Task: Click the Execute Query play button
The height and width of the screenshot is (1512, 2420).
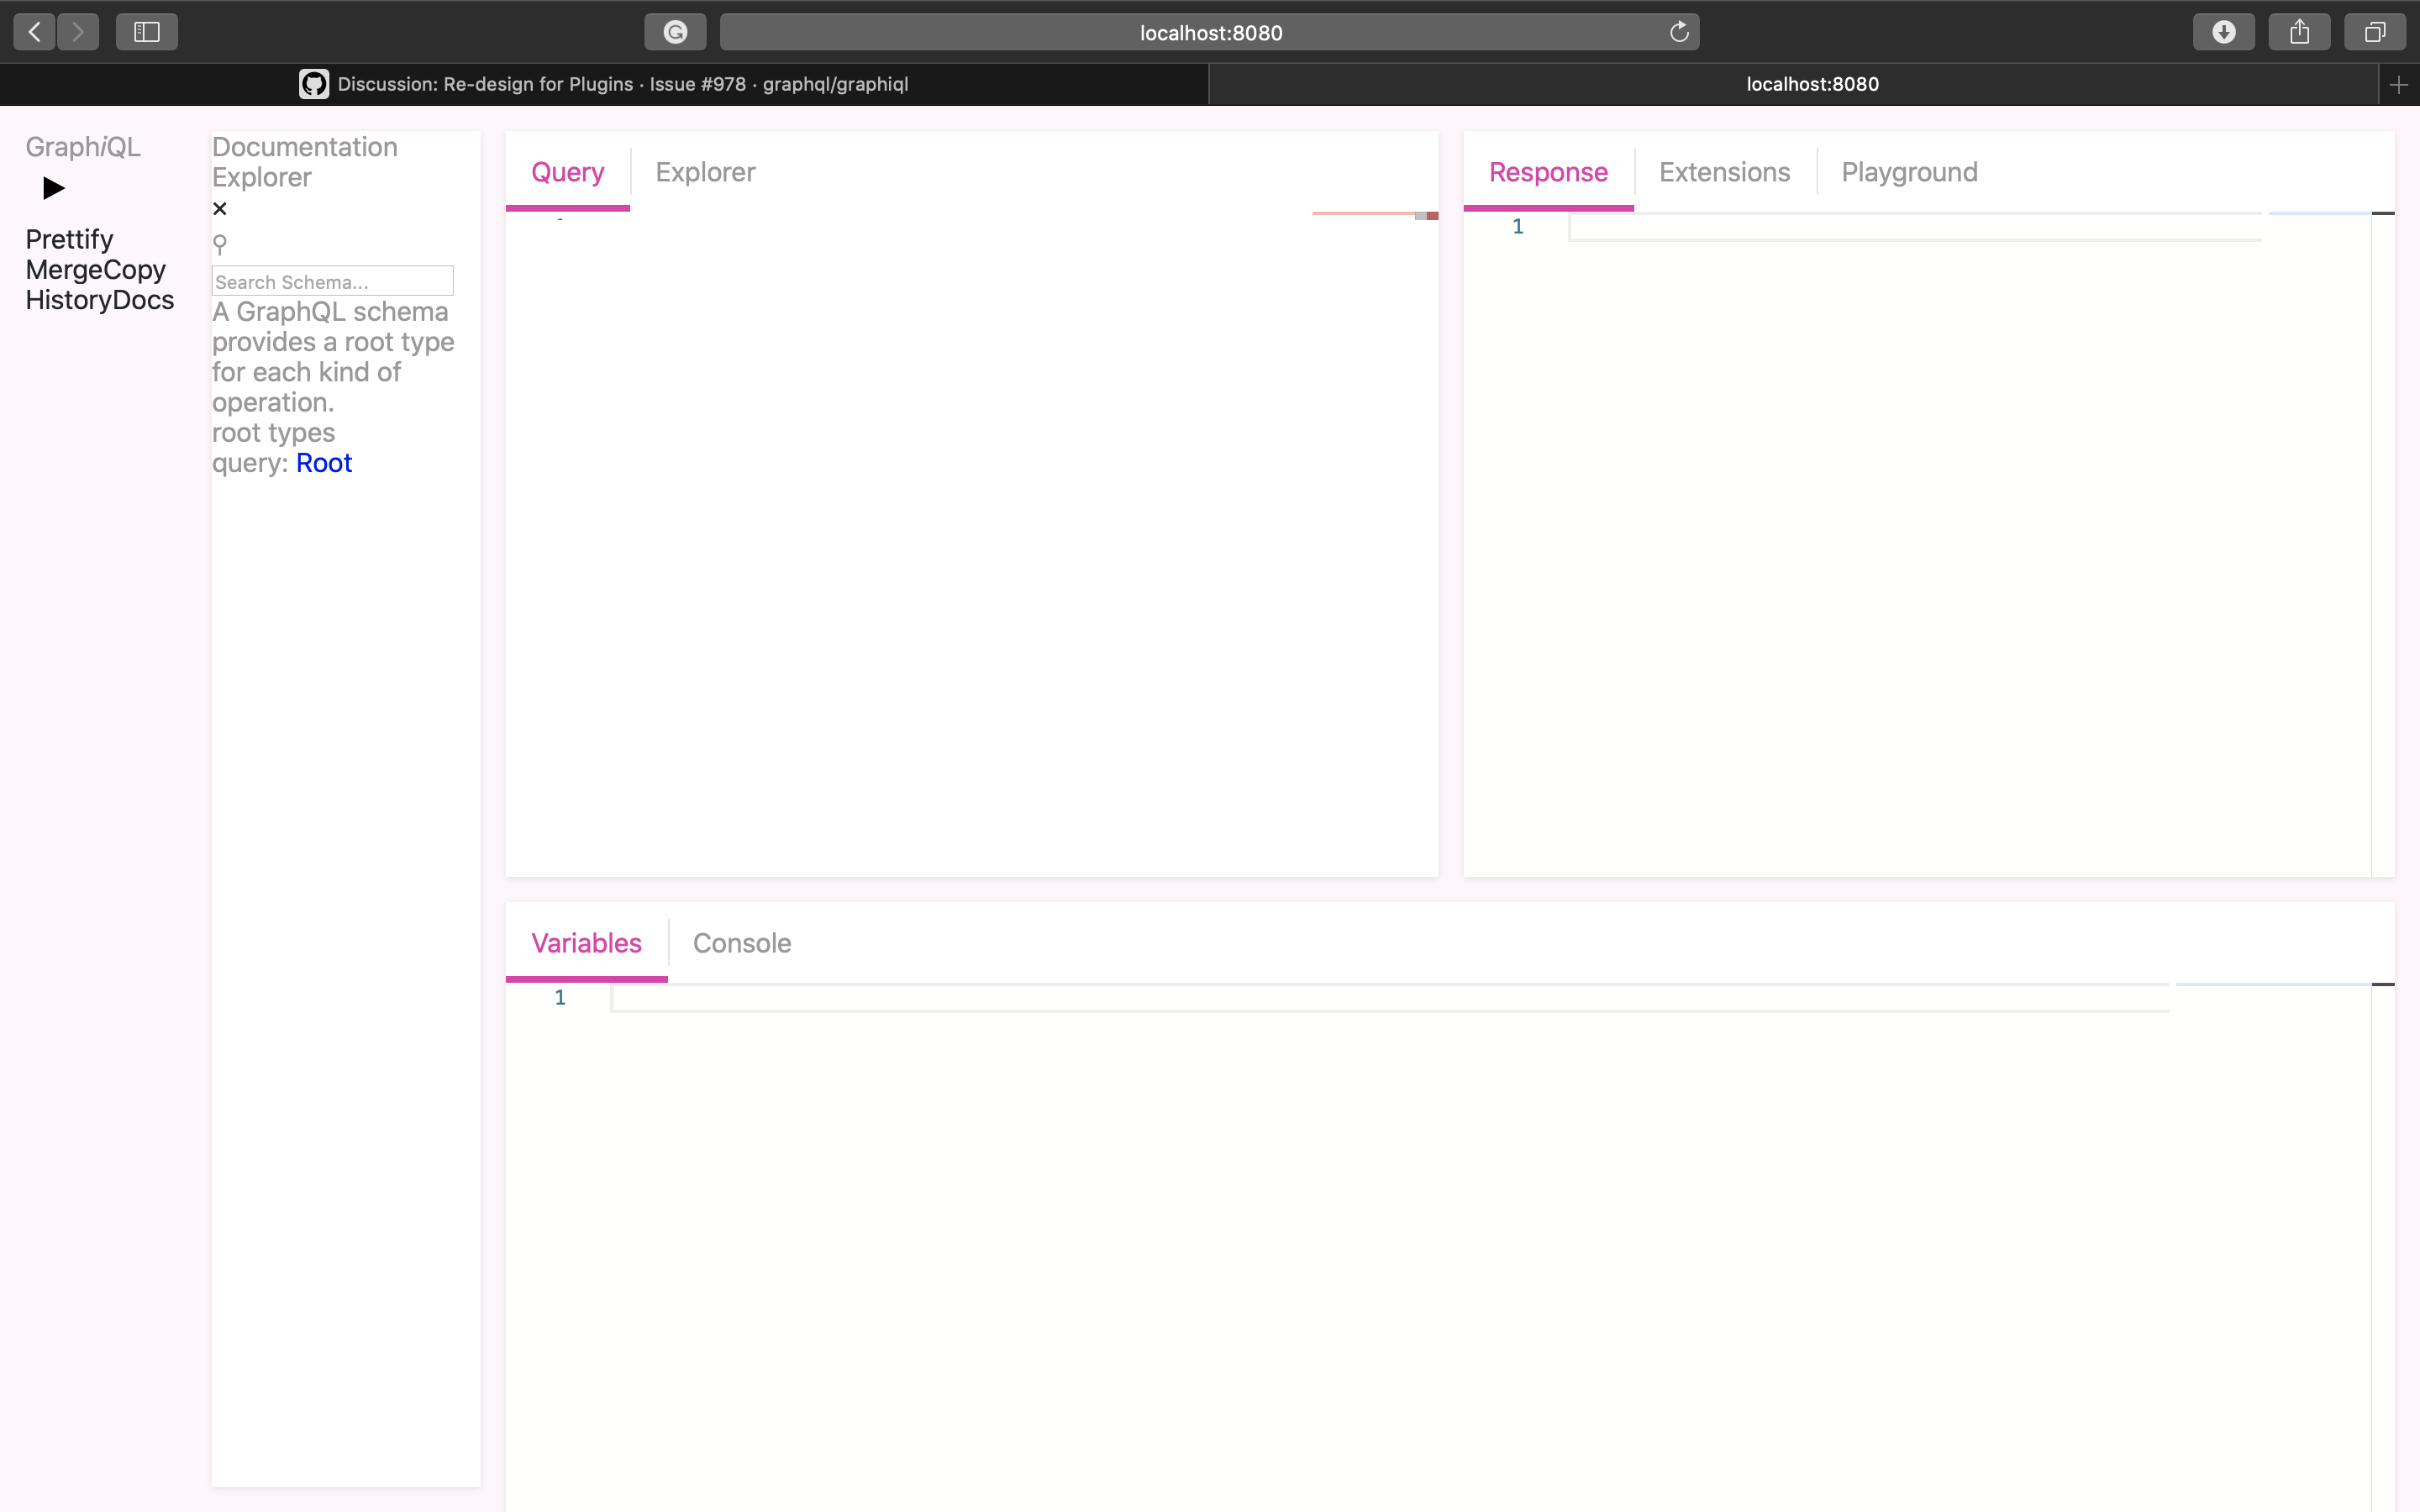Action: 54,188
